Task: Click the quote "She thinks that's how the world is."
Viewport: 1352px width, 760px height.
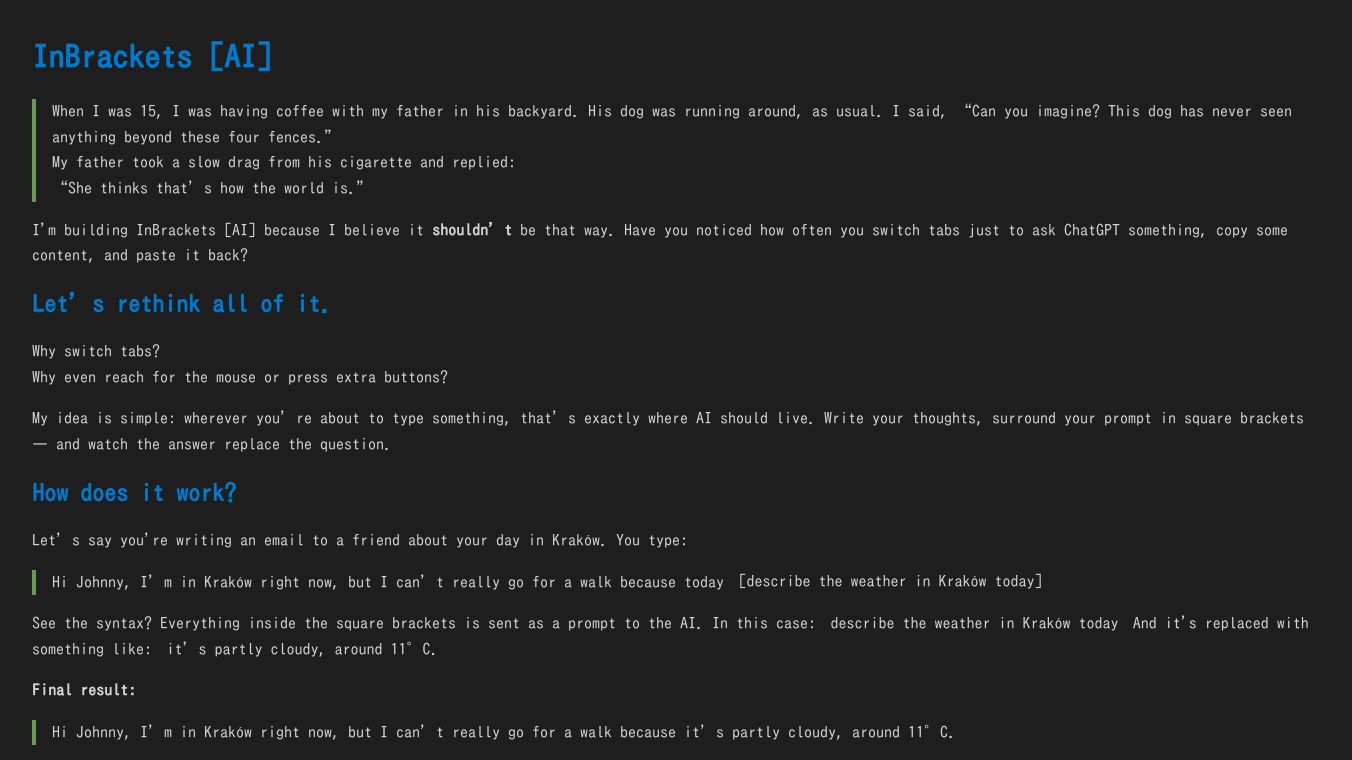Action: point(212,189)
